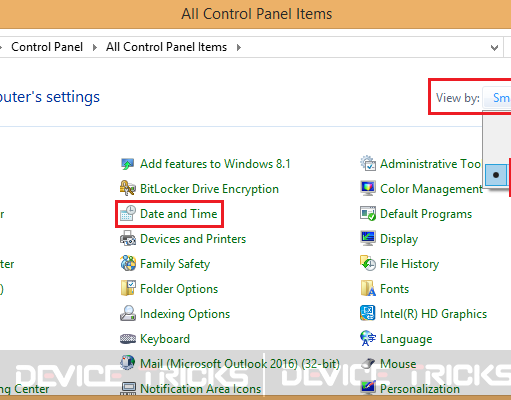Expand the arrow after the Control Panel breadcrumb
The image size is (511, 400).
coord(95,47)
